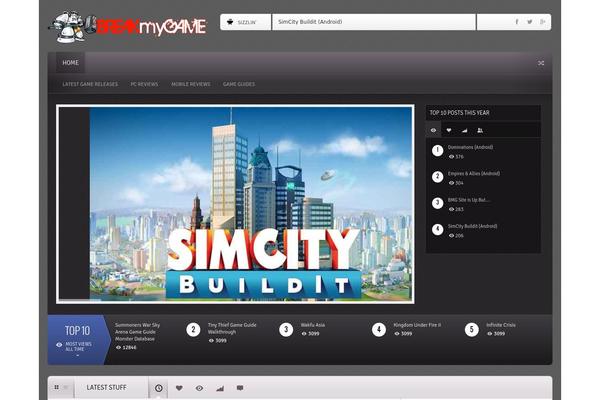Open Game Guides section
Image resolution: width=600 pixels, height=400 pixels.
(x=239, y=84)
